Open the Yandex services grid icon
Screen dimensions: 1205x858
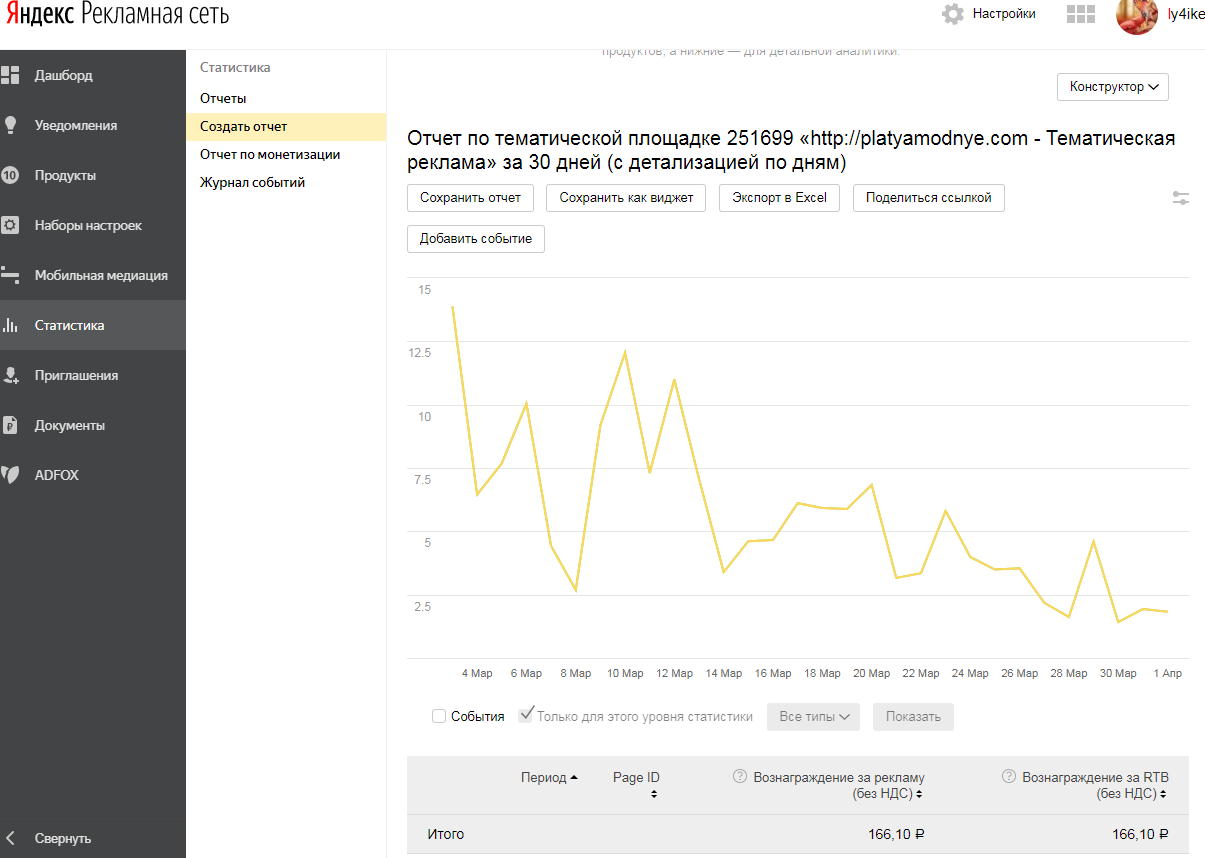coord(1080,14)
